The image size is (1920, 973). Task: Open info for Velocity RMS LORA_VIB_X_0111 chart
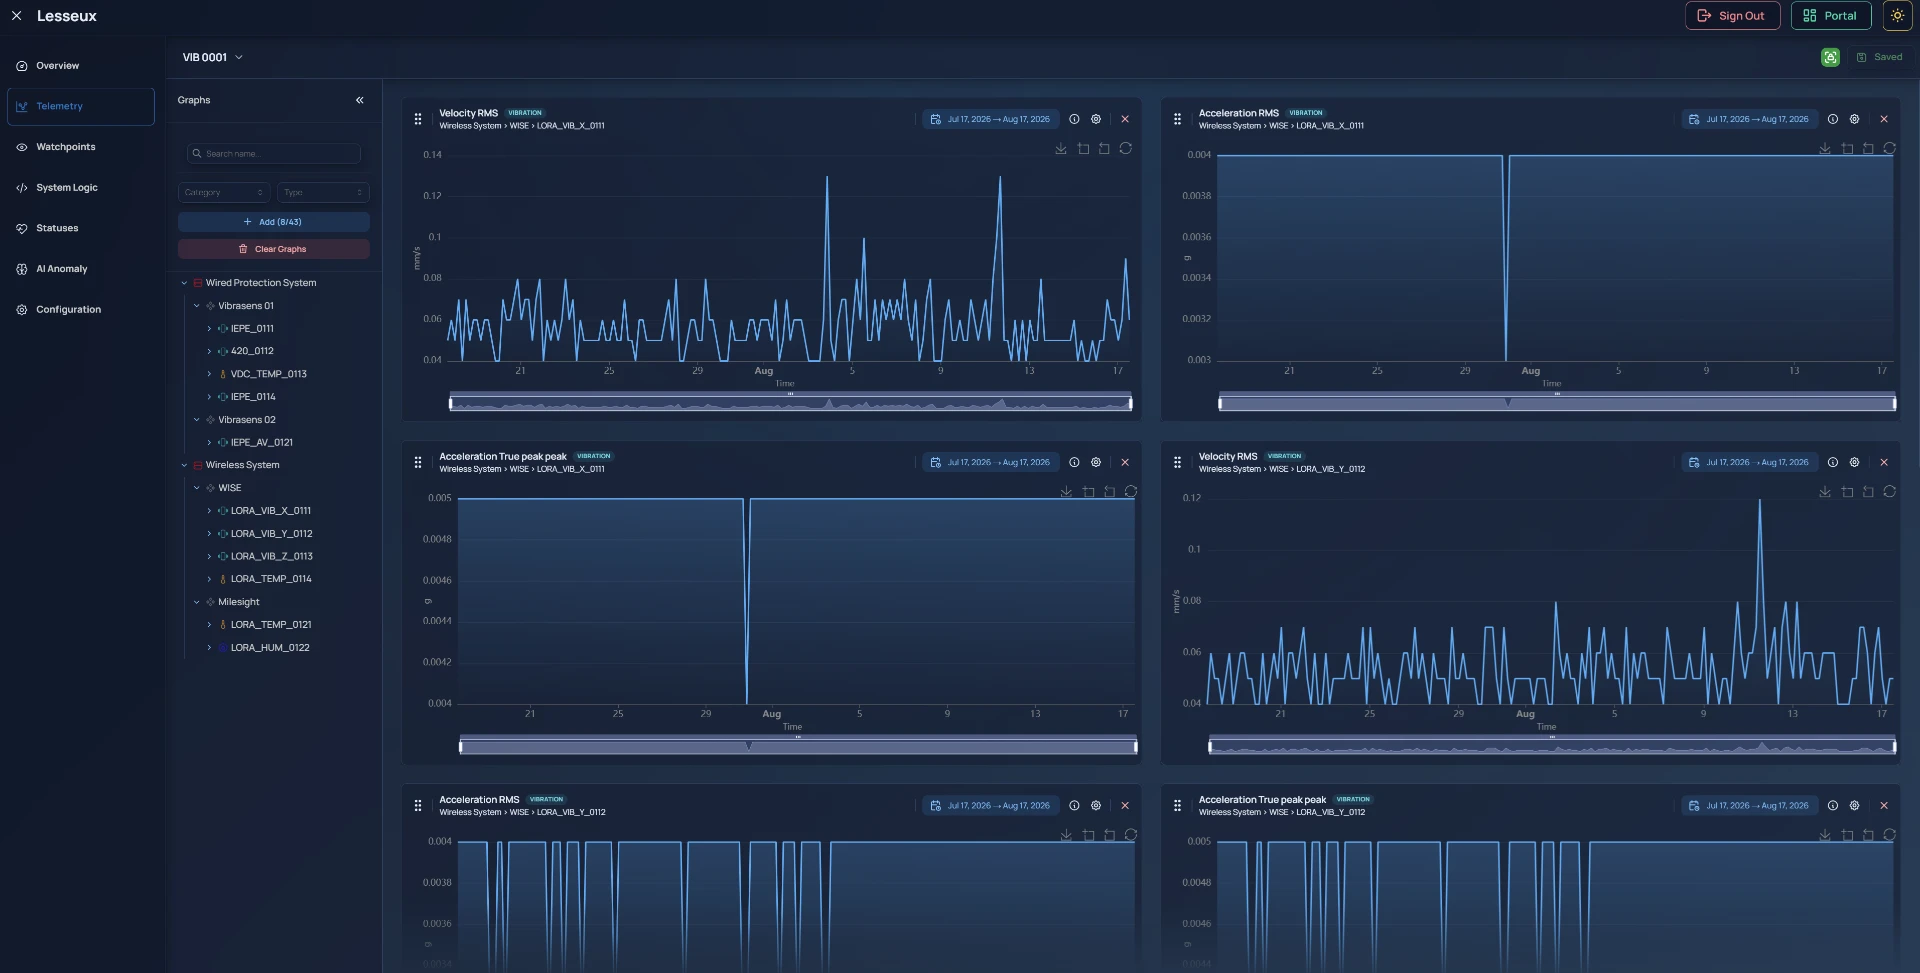coord(1074,119)
